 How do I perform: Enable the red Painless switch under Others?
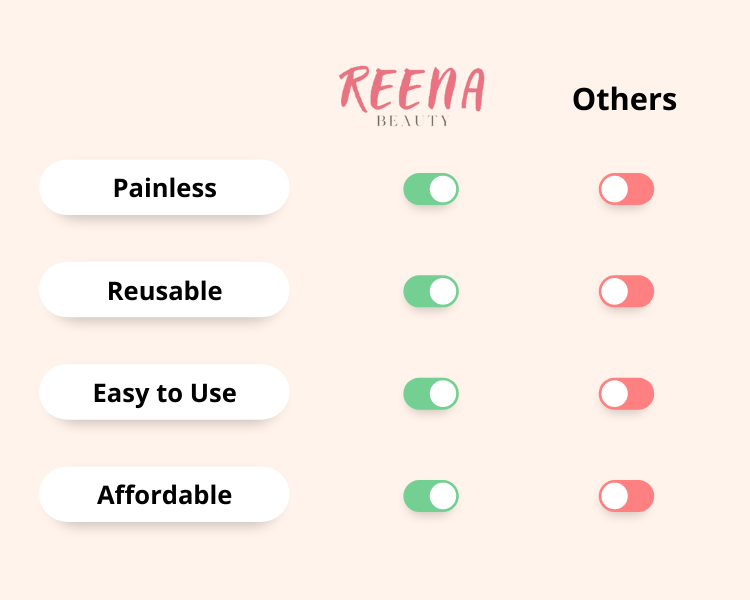coord(626,189)
